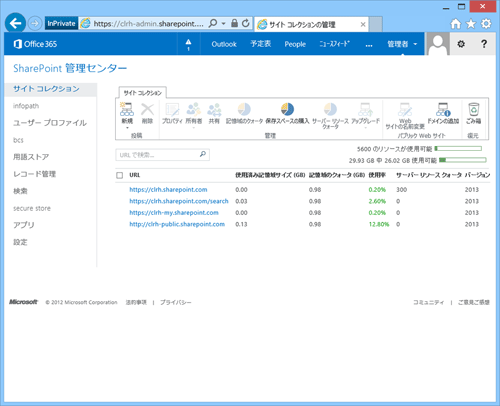
Task: Click the browser forward arrow button
Action: (x=35, y=23)
